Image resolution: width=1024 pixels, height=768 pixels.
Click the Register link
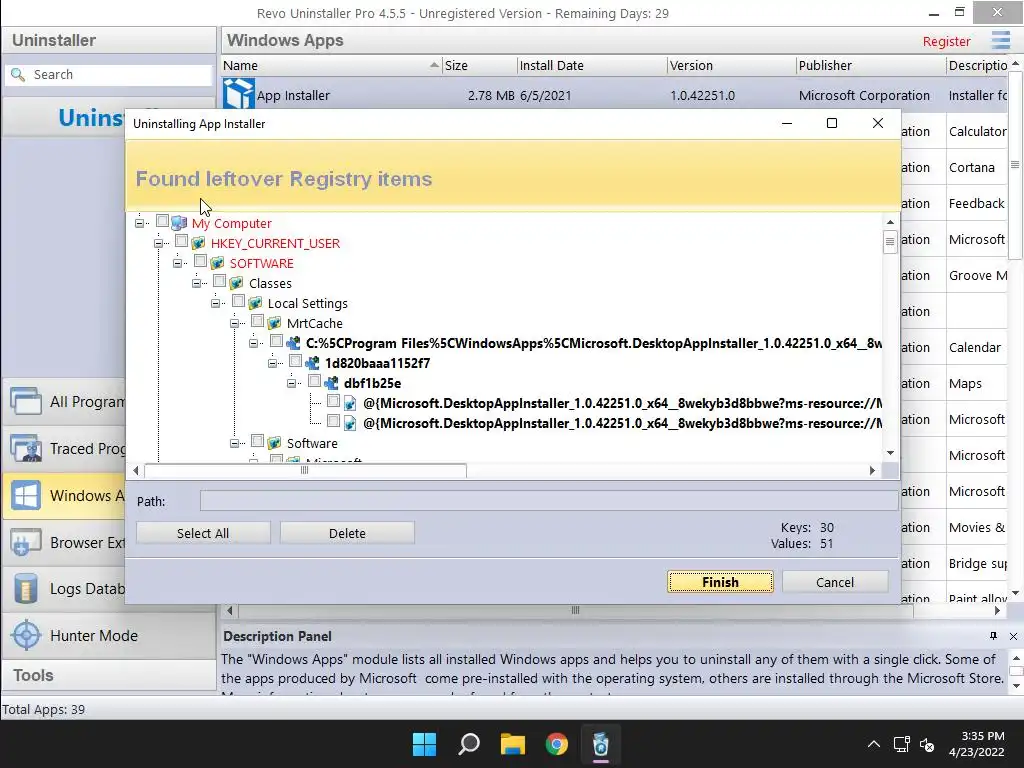point(946,41)
